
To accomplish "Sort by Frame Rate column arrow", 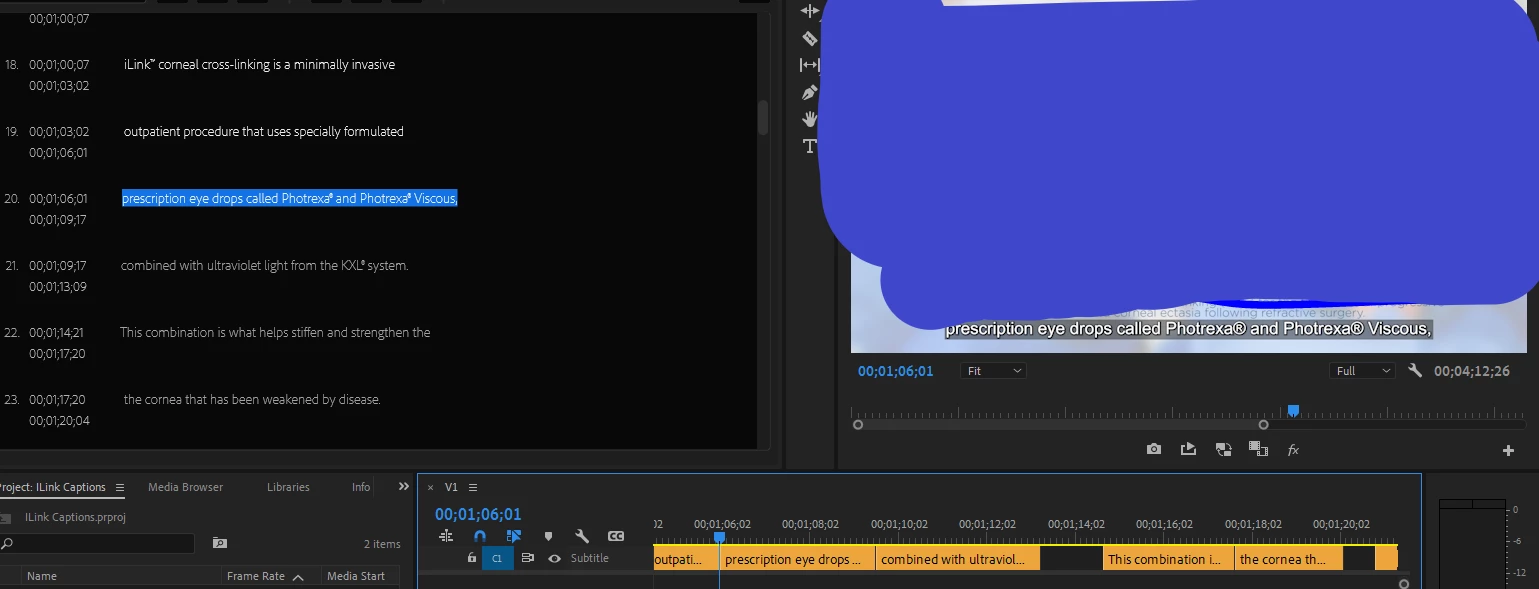I will (x=298, y=576).
